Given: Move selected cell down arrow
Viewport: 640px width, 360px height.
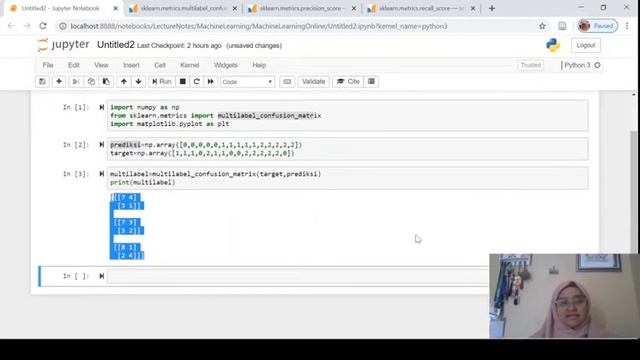Looking at the screenshot, I should tap(139, 82).
